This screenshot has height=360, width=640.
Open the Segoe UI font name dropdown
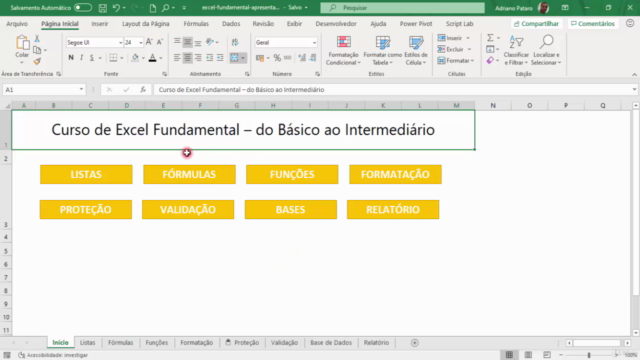pos(120,42)
